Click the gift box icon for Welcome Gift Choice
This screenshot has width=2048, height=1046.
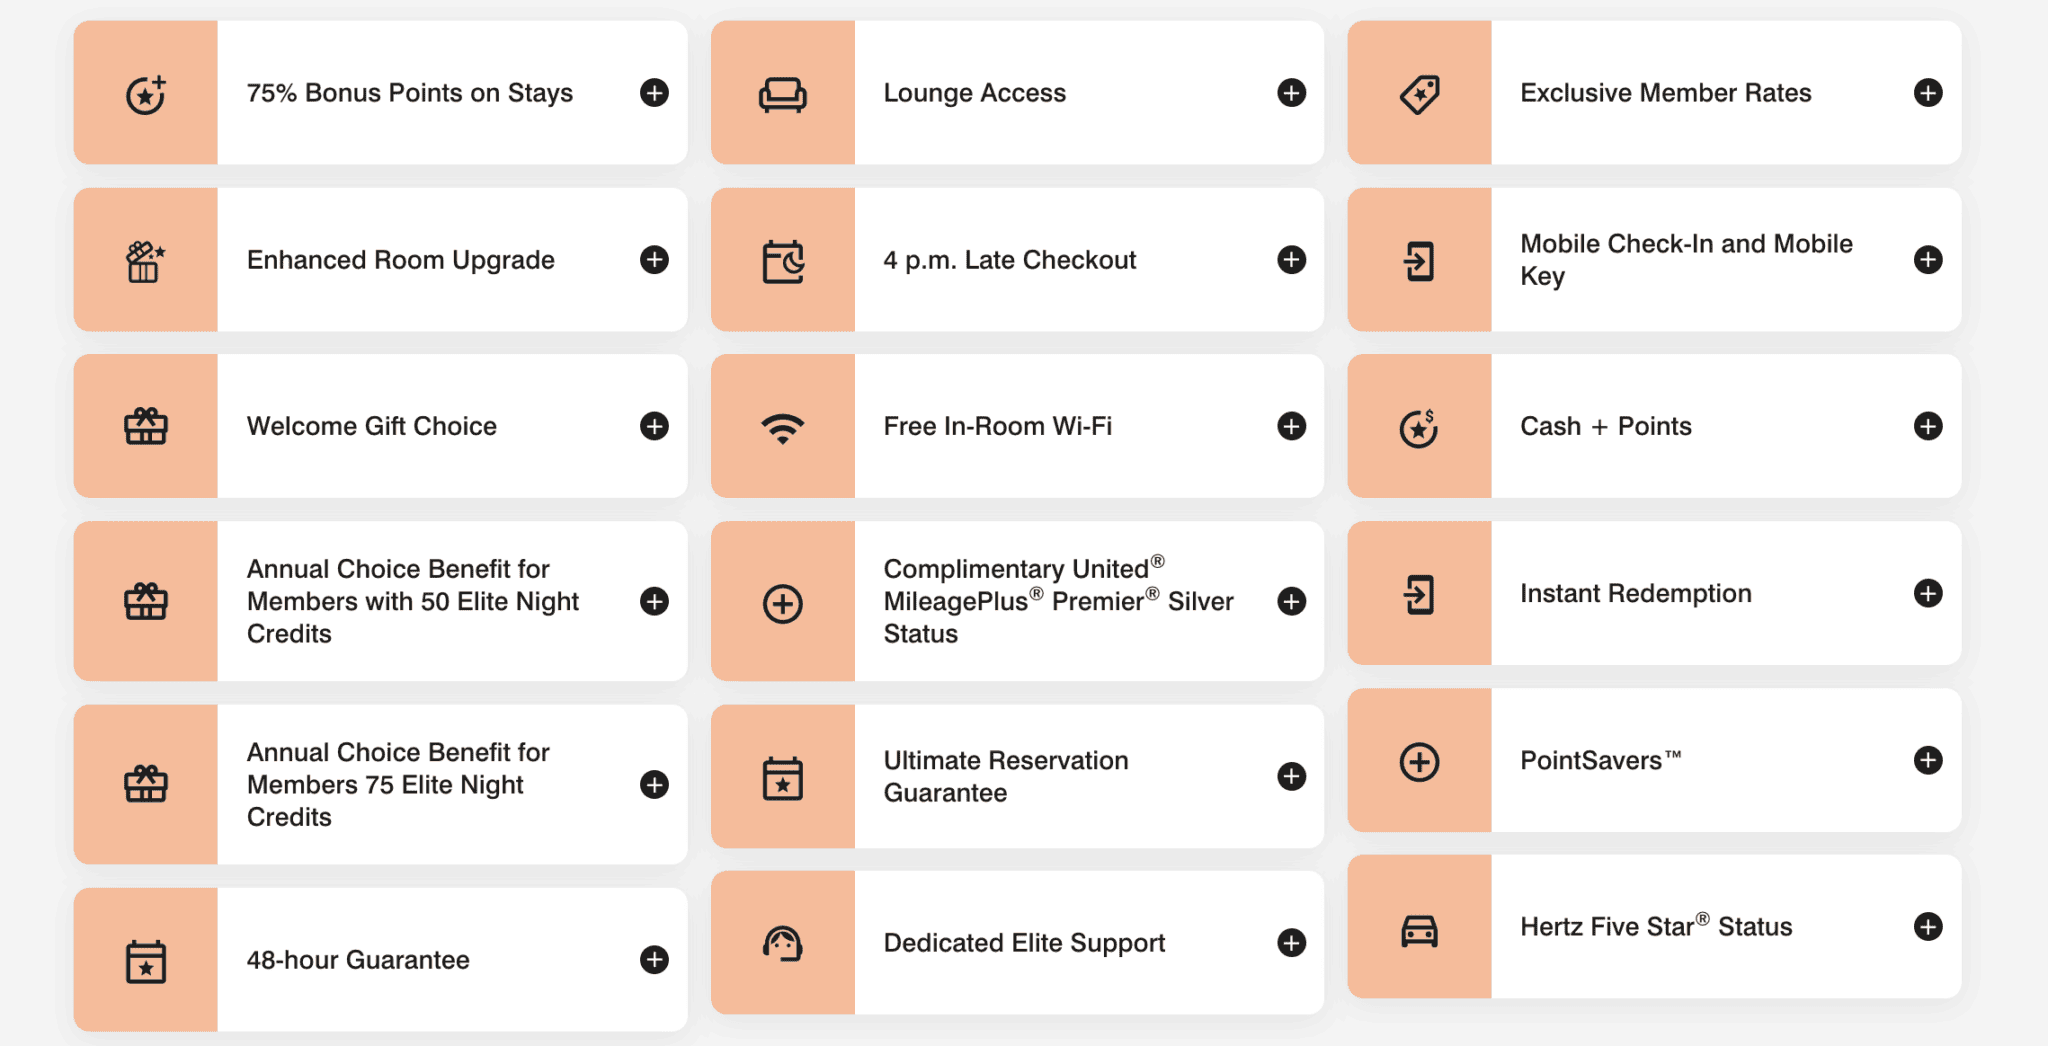146,427
